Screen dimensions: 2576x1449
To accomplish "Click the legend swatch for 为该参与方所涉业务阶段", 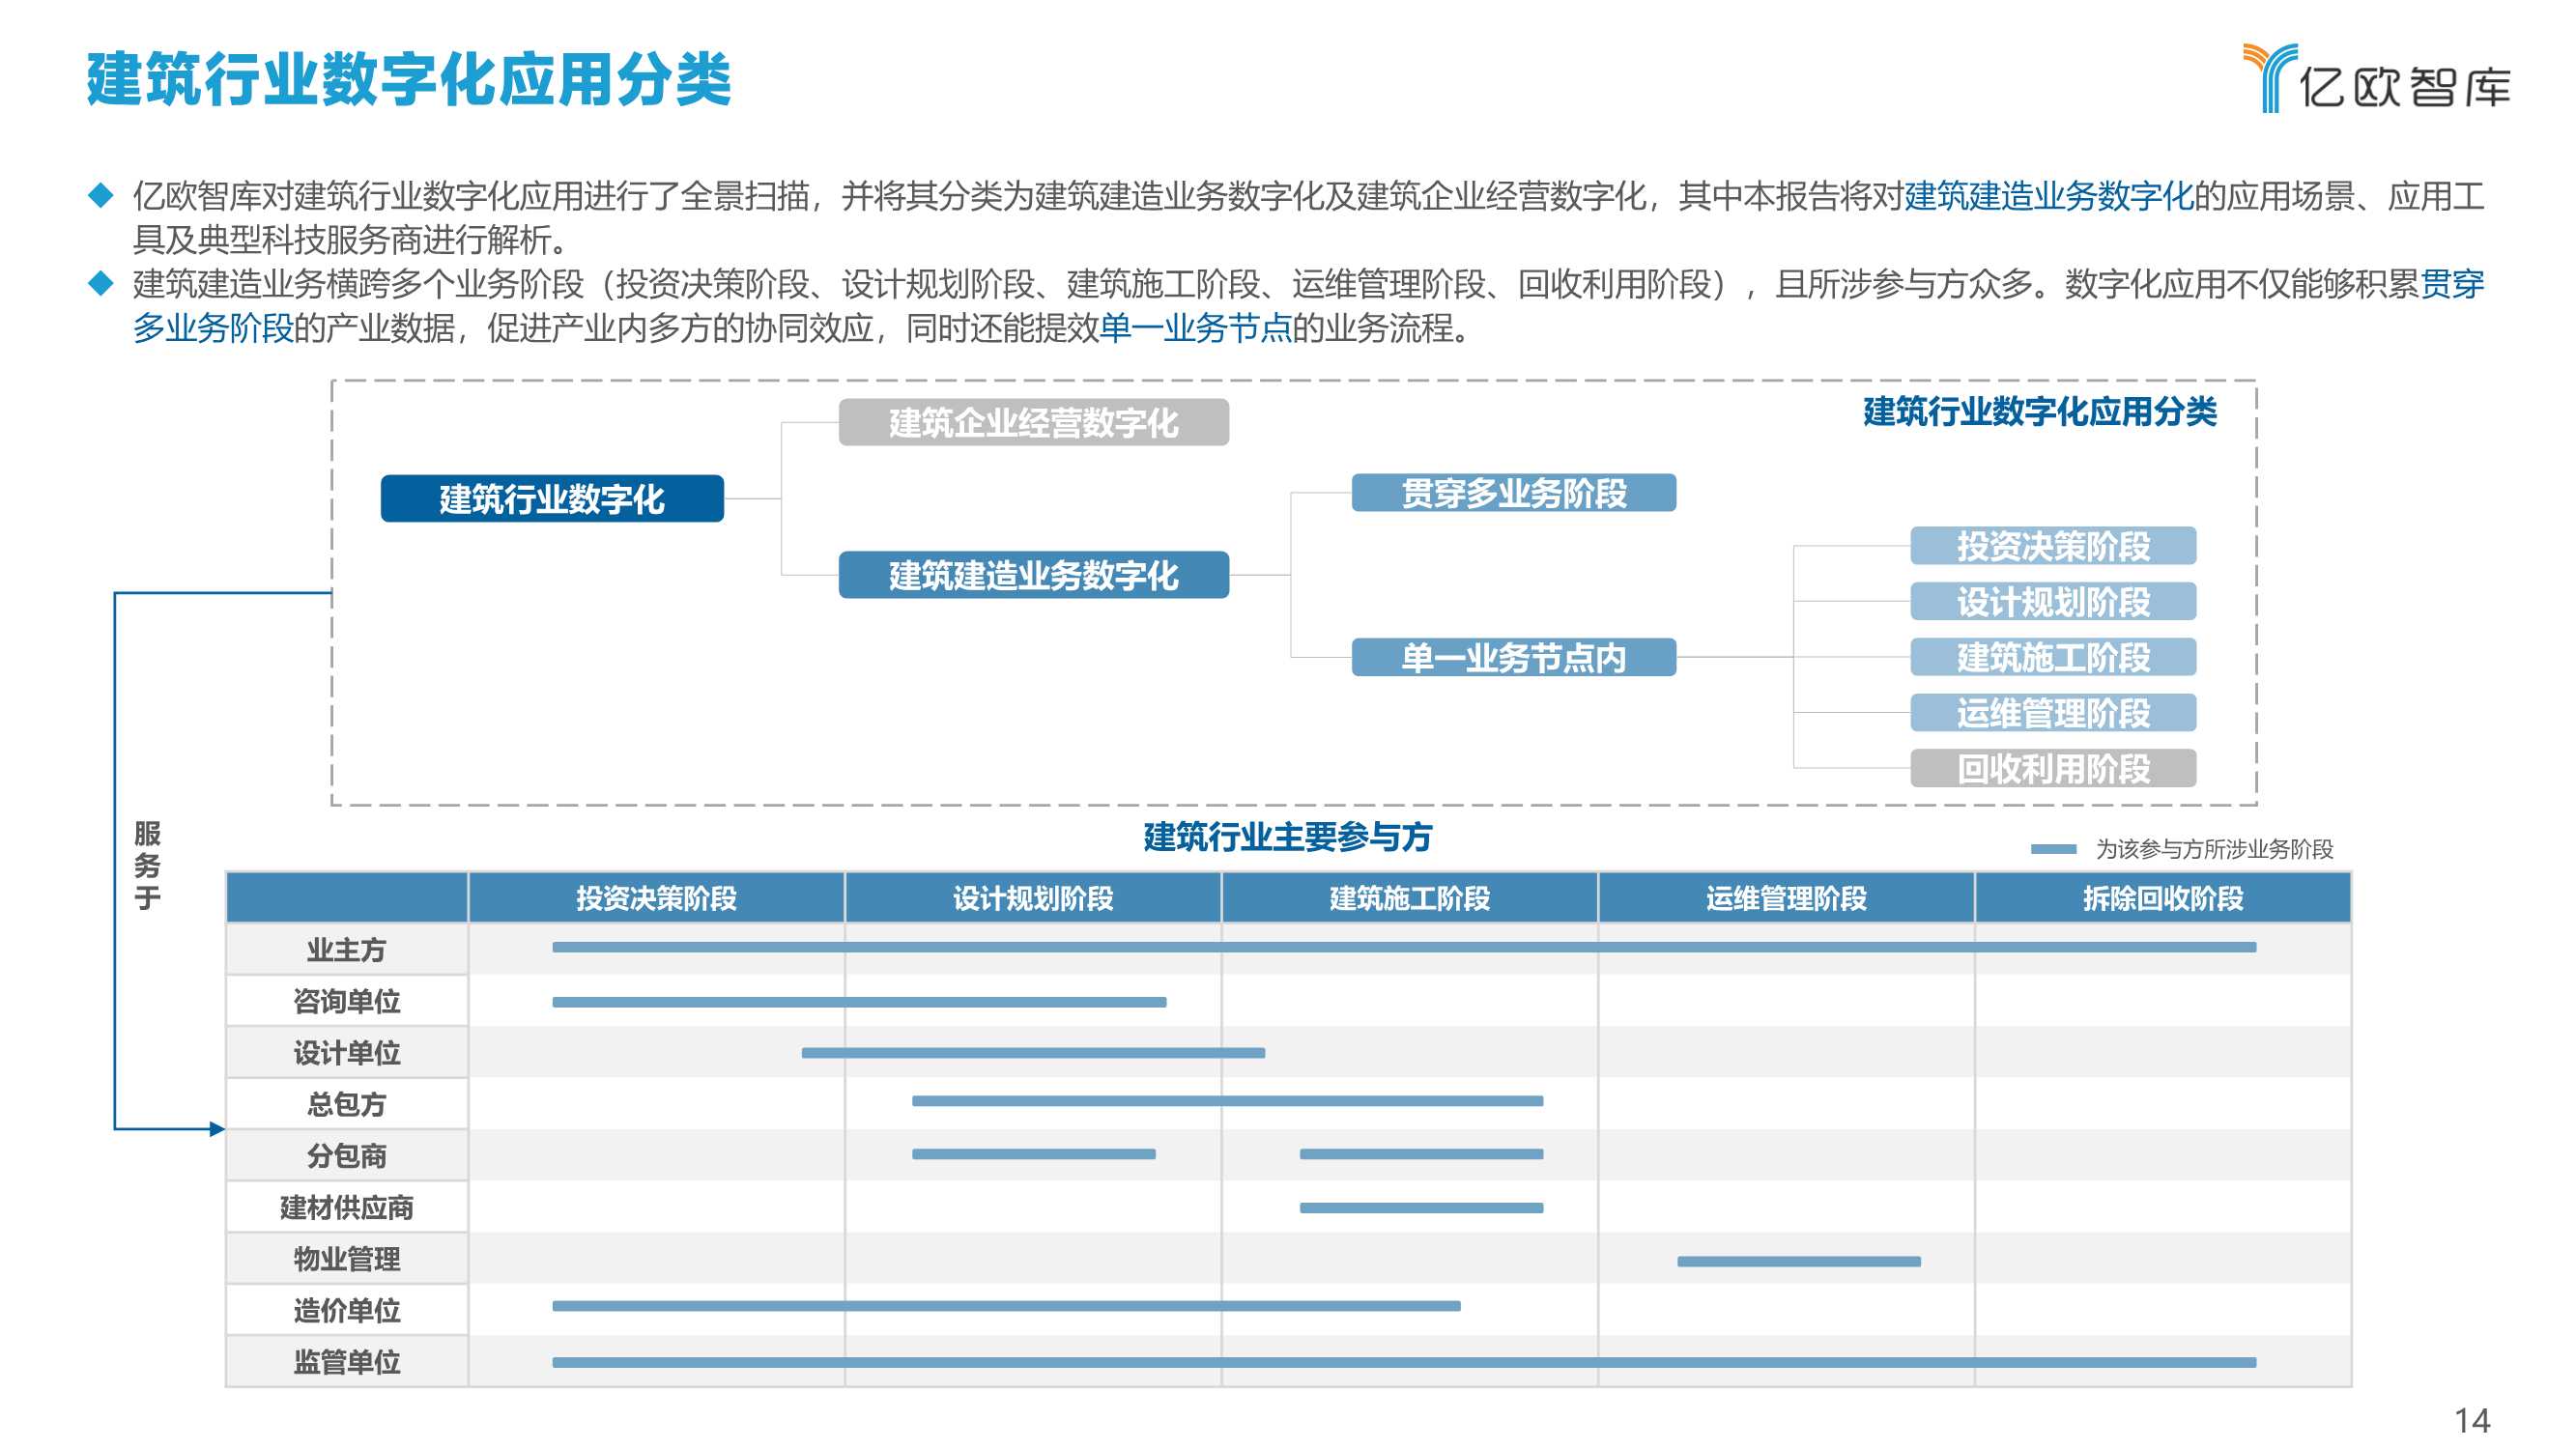I will coord(2054,849).
